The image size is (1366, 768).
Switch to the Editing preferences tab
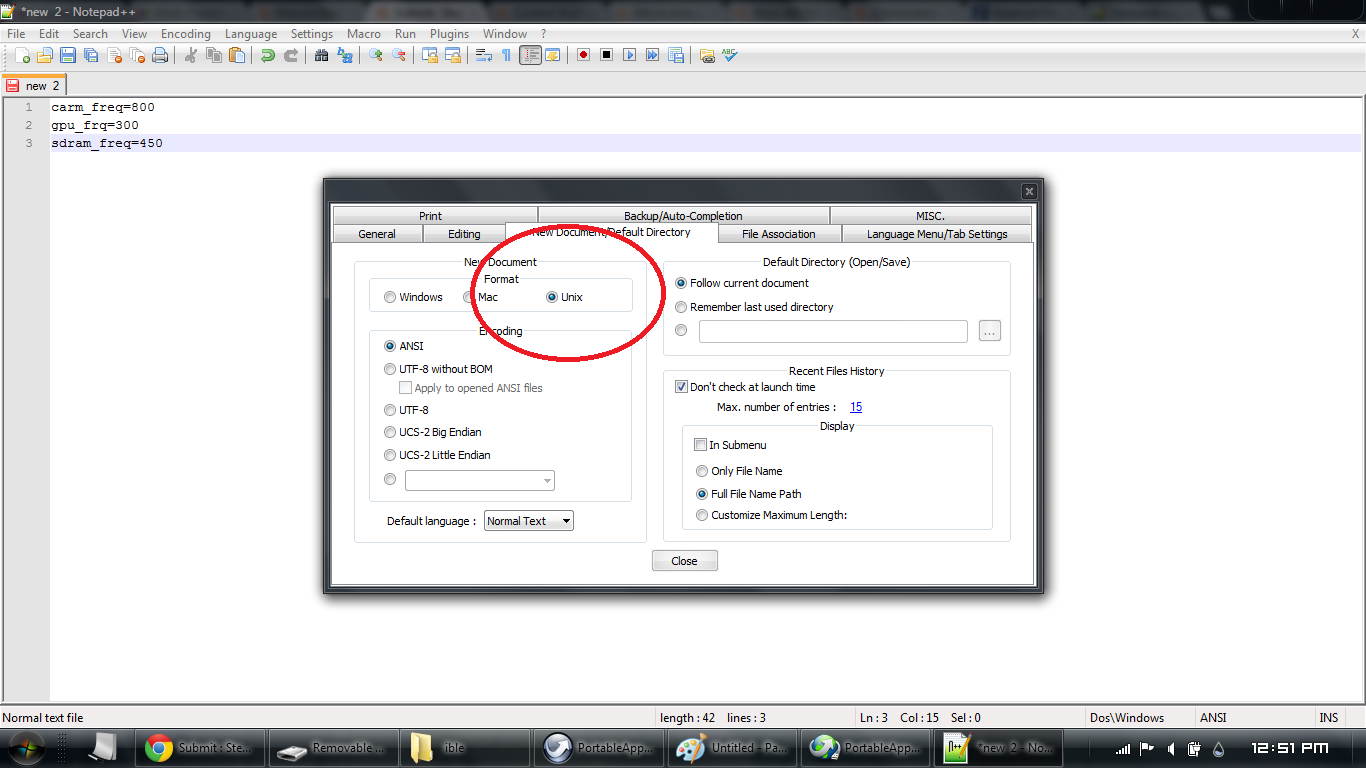coord(464,234)
